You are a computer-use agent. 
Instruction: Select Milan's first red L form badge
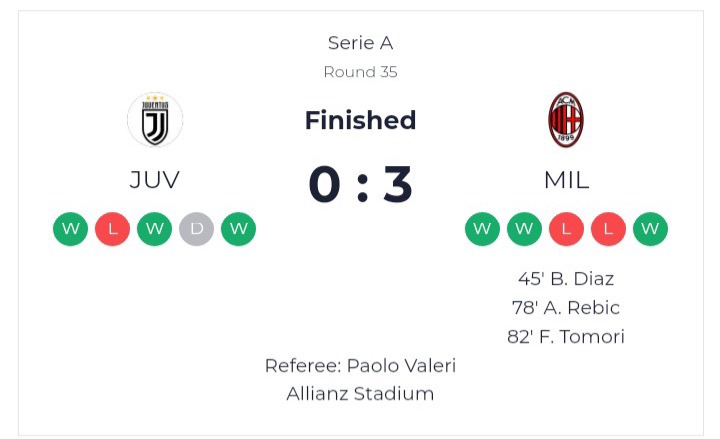[566, 229]
